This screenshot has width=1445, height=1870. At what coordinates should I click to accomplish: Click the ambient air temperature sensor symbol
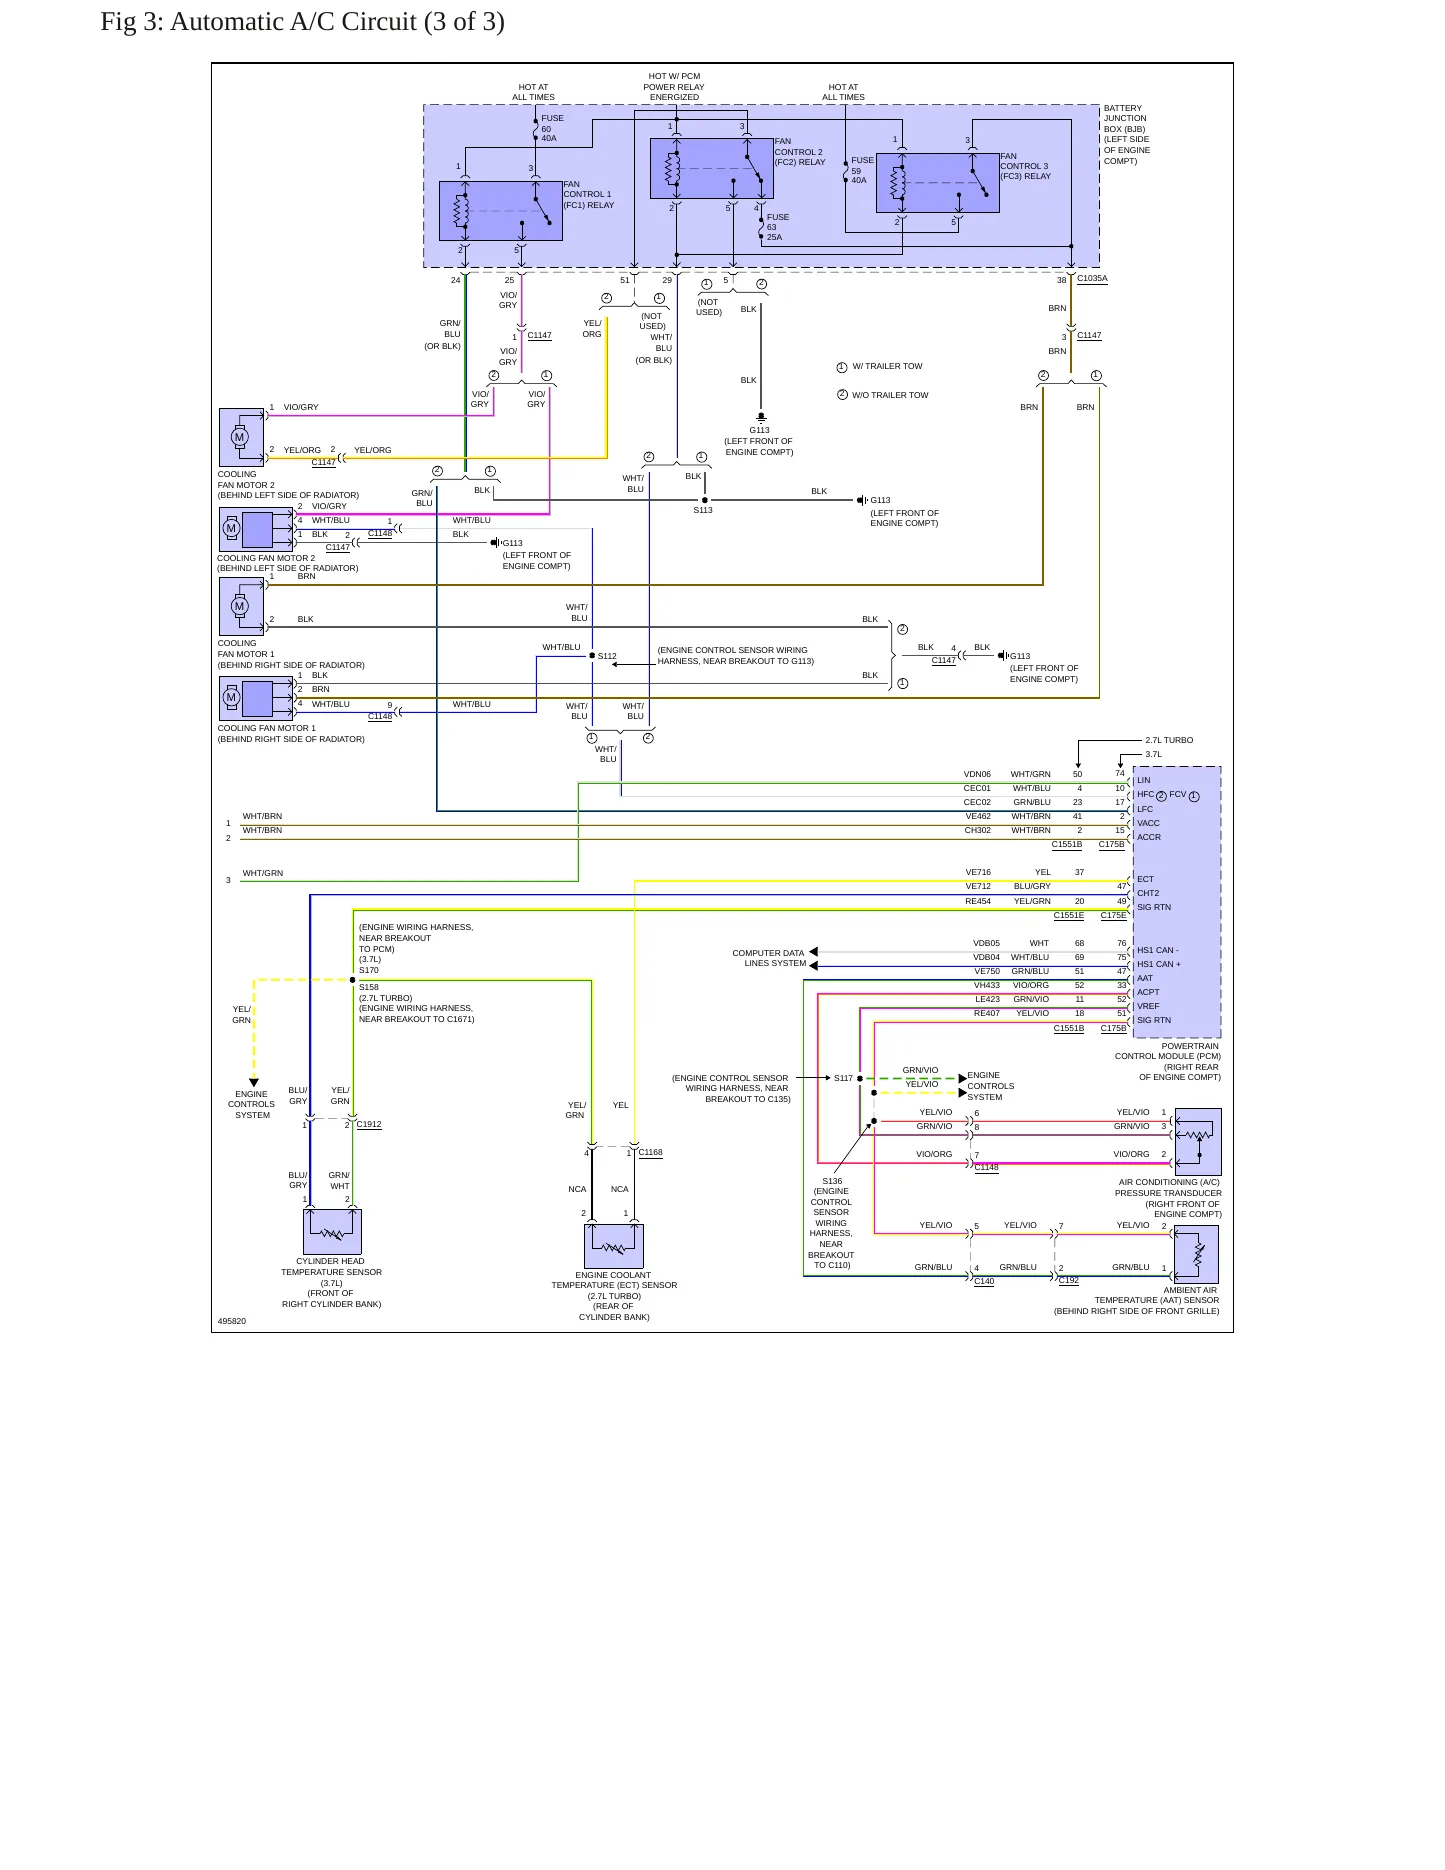[x=1196, y=1254]
